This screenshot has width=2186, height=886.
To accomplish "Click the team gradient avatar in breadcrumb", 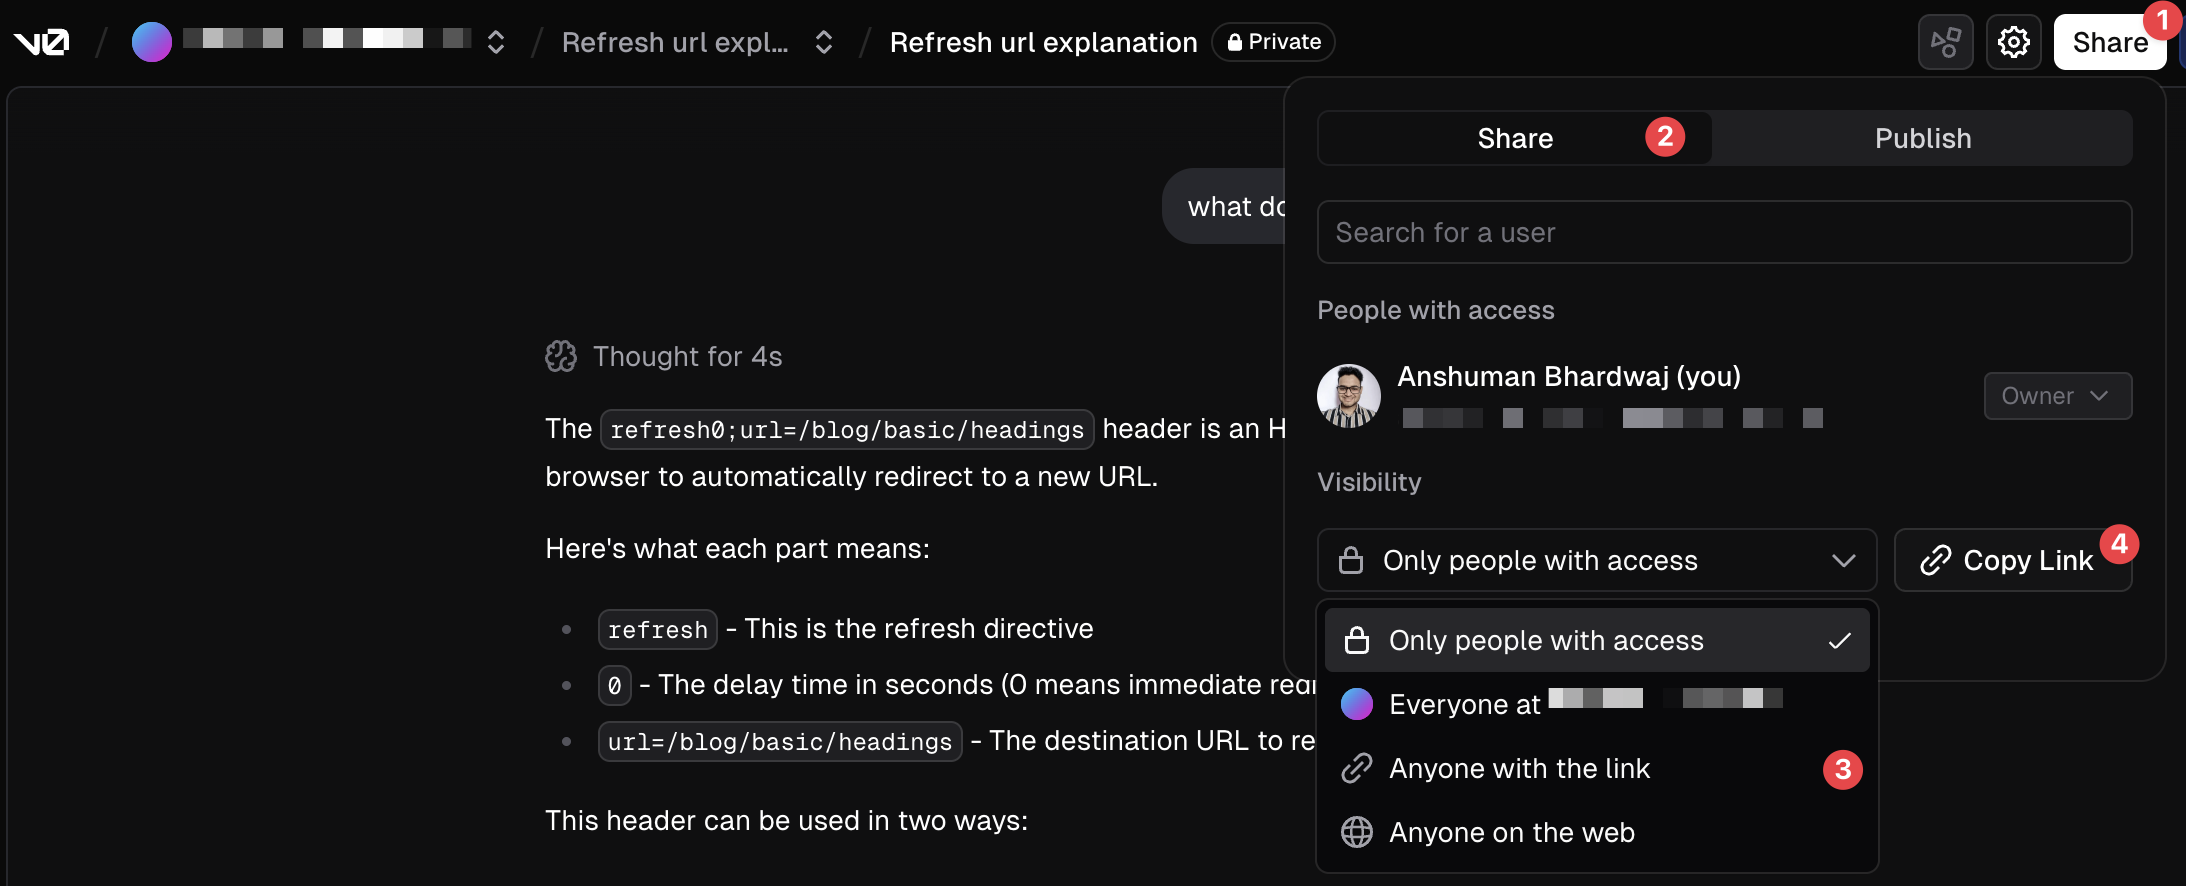I will tap(152, 42).
